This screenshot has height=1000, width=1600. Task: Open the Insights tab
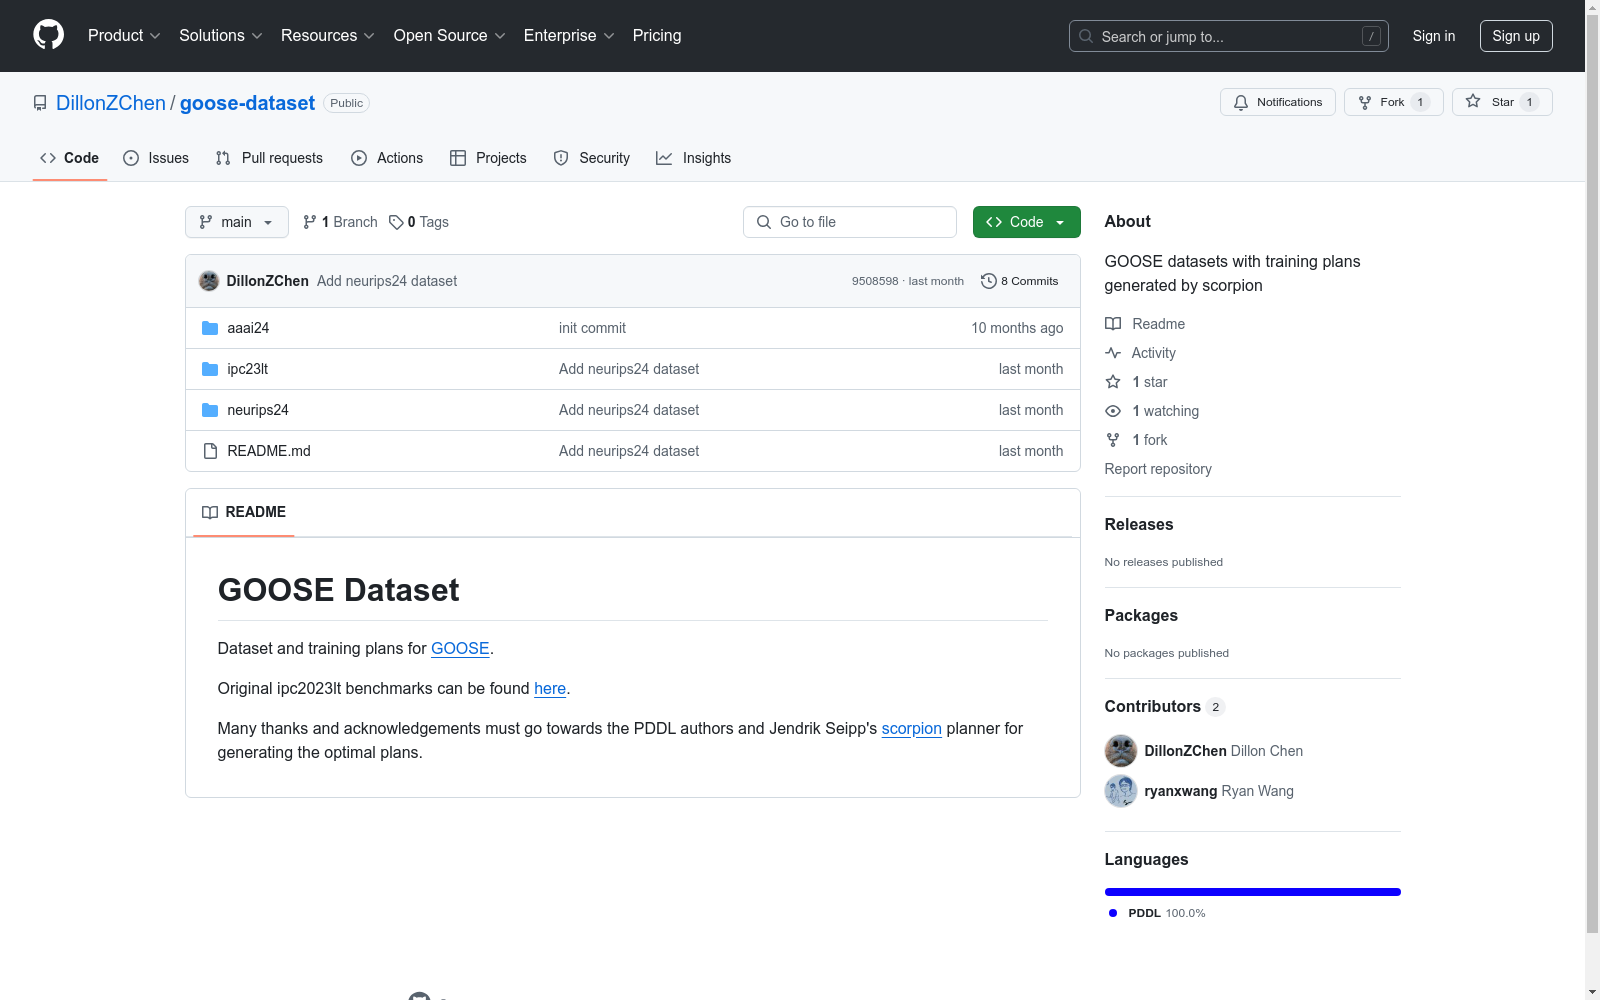click(x=694, y=158)
